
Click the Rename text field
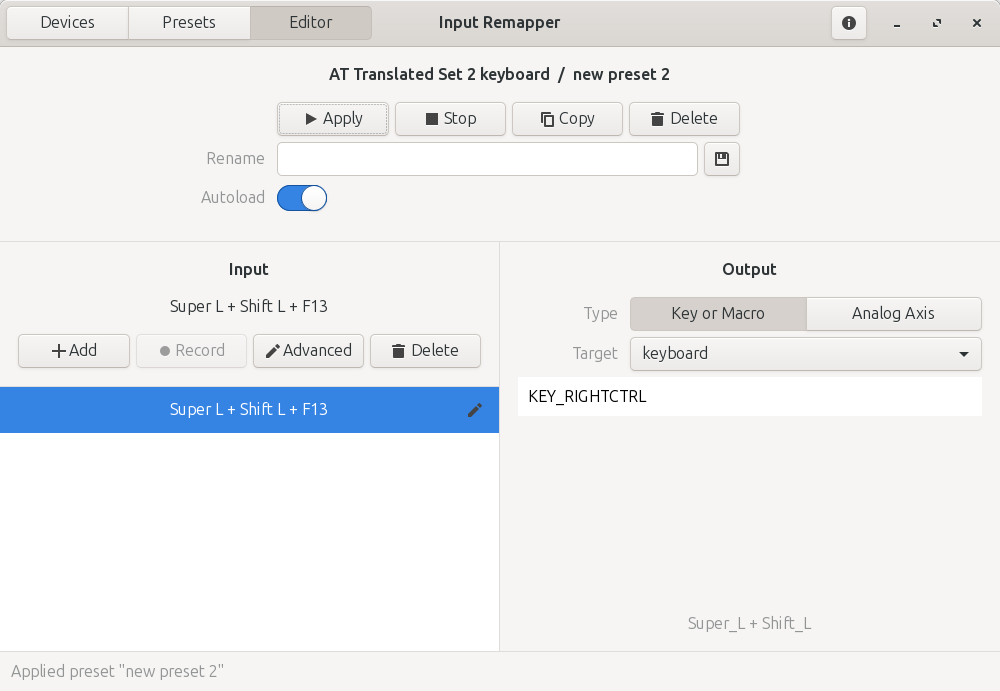click(487, 159)
